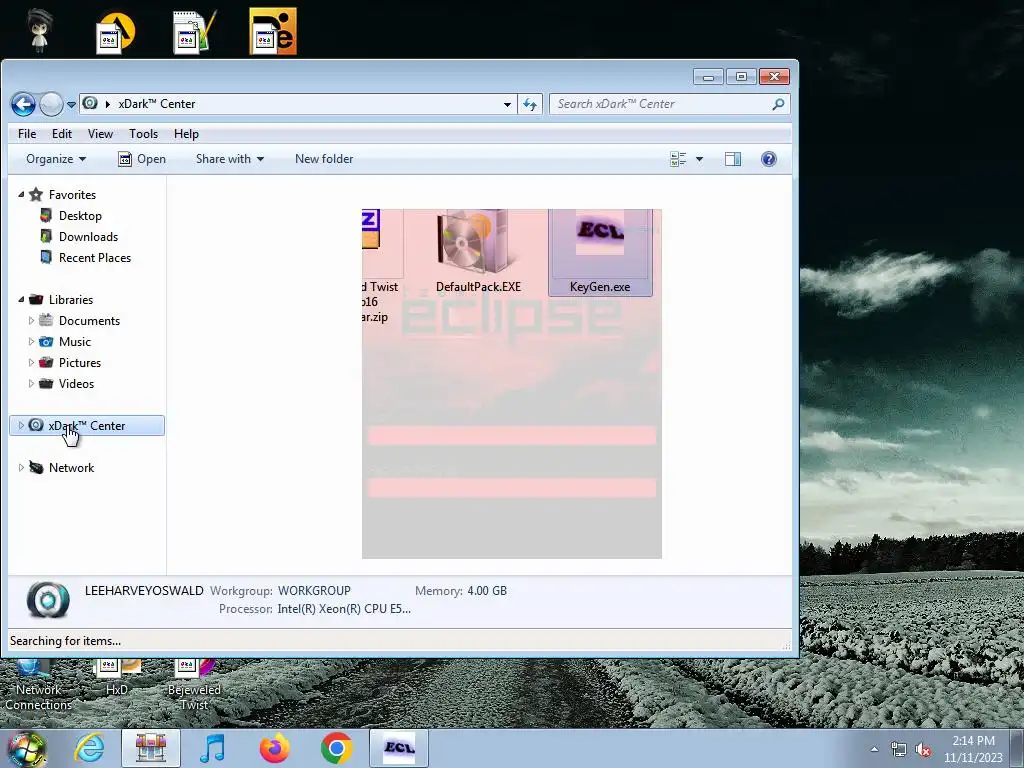This screenshot has height=768, width=1024.
Task: Show hidden tray icons arrow
Action: pyautogui.click(x=874, y=750)
